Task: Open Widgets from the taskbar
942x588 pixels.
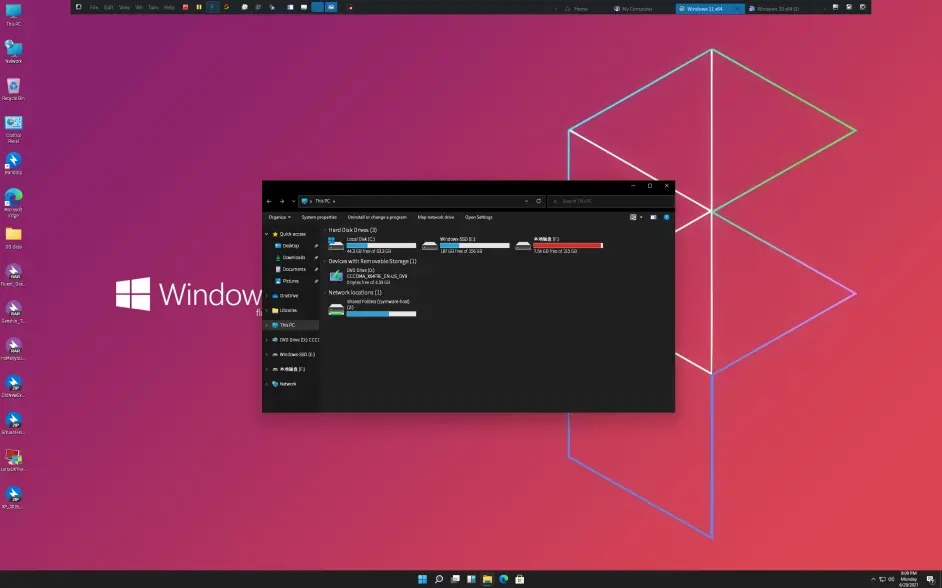Action: click(x=471, y=579)
